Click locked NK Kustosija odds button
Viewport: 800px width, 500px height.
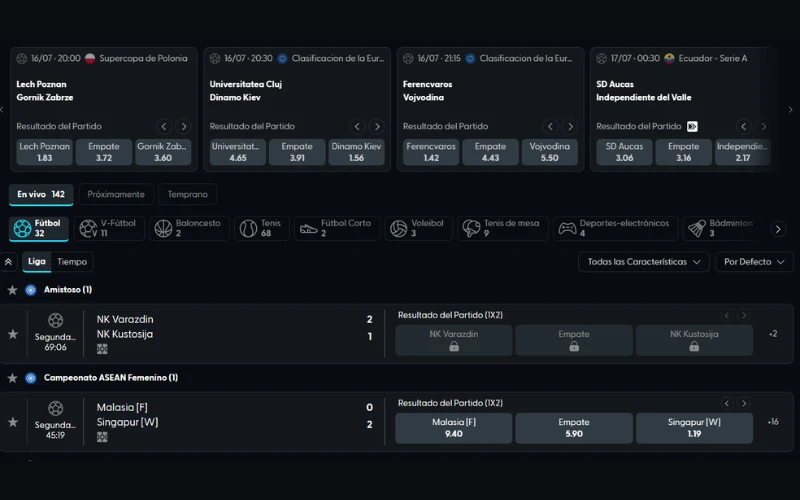[694, 340]
